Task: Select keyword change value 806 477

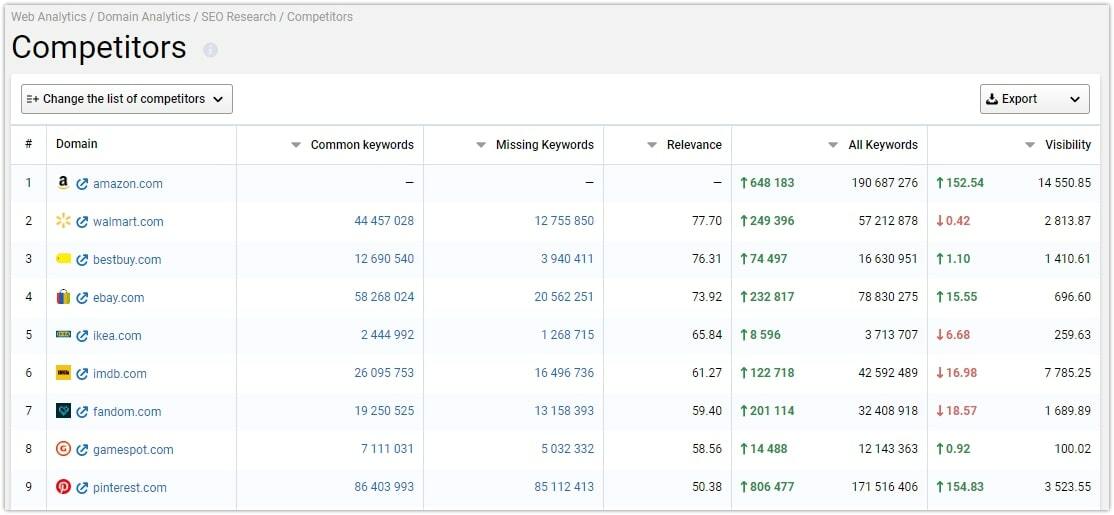Action: coord(767,487)
